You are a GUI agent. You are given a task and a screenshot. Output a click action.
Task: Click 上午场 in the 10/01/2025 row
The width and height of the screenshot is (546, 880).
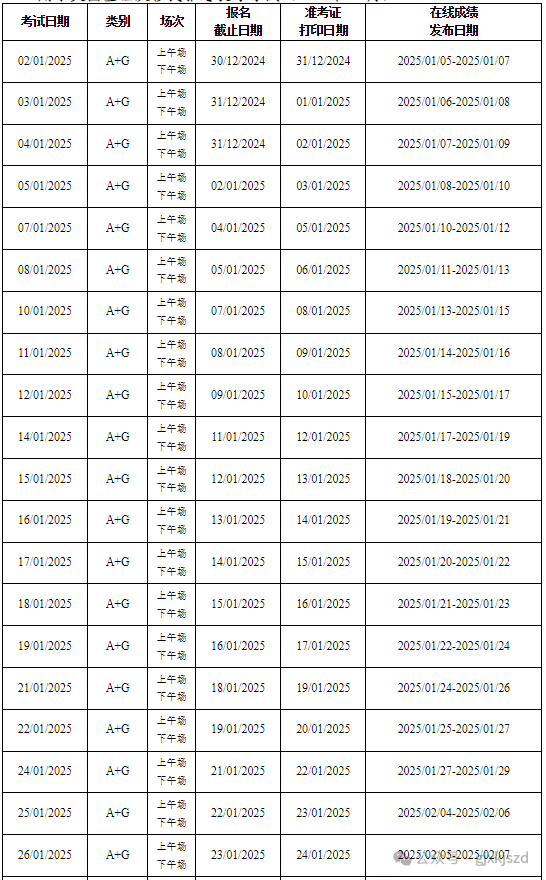coord(172,303)
